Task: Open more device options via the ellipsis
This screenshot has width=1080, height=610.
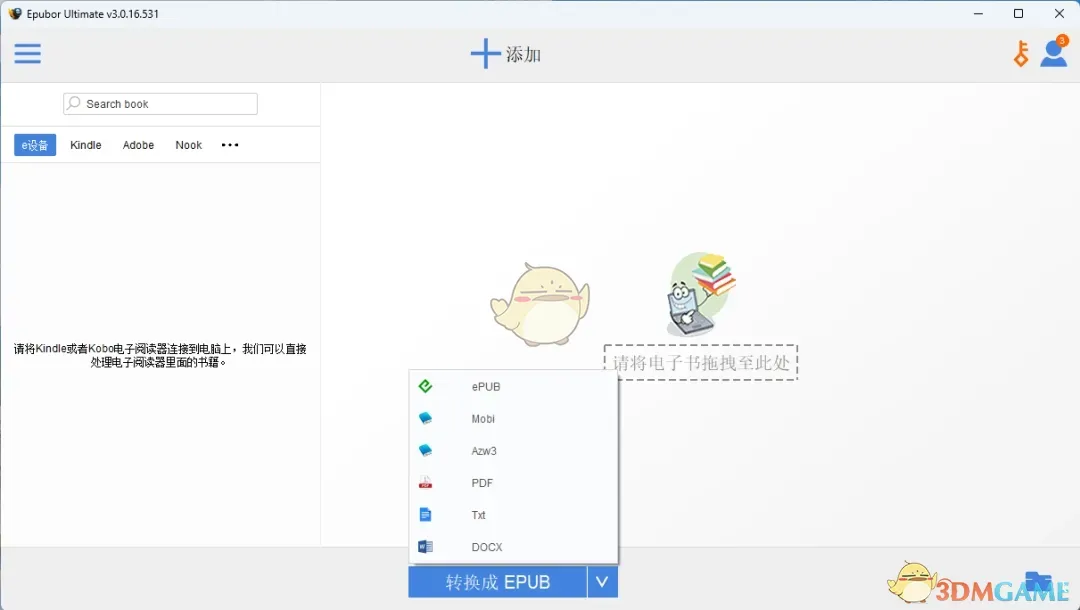Action: [x=229, y=145]
